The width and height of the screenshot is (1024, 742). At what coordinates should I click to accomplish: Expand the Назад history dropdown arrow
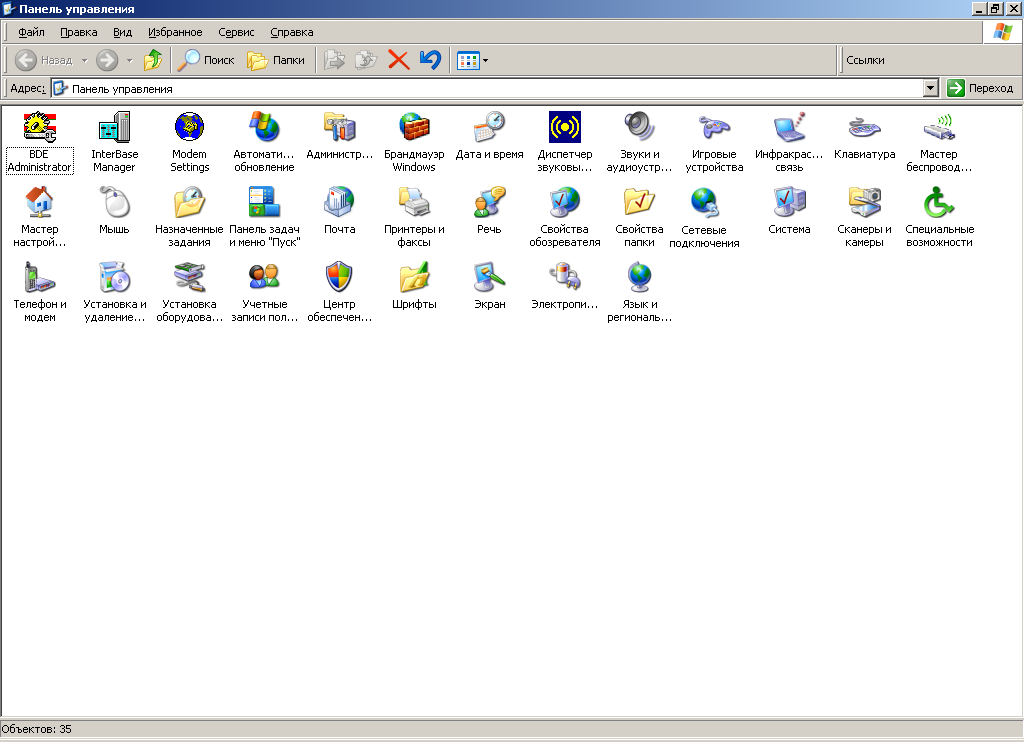84,61
